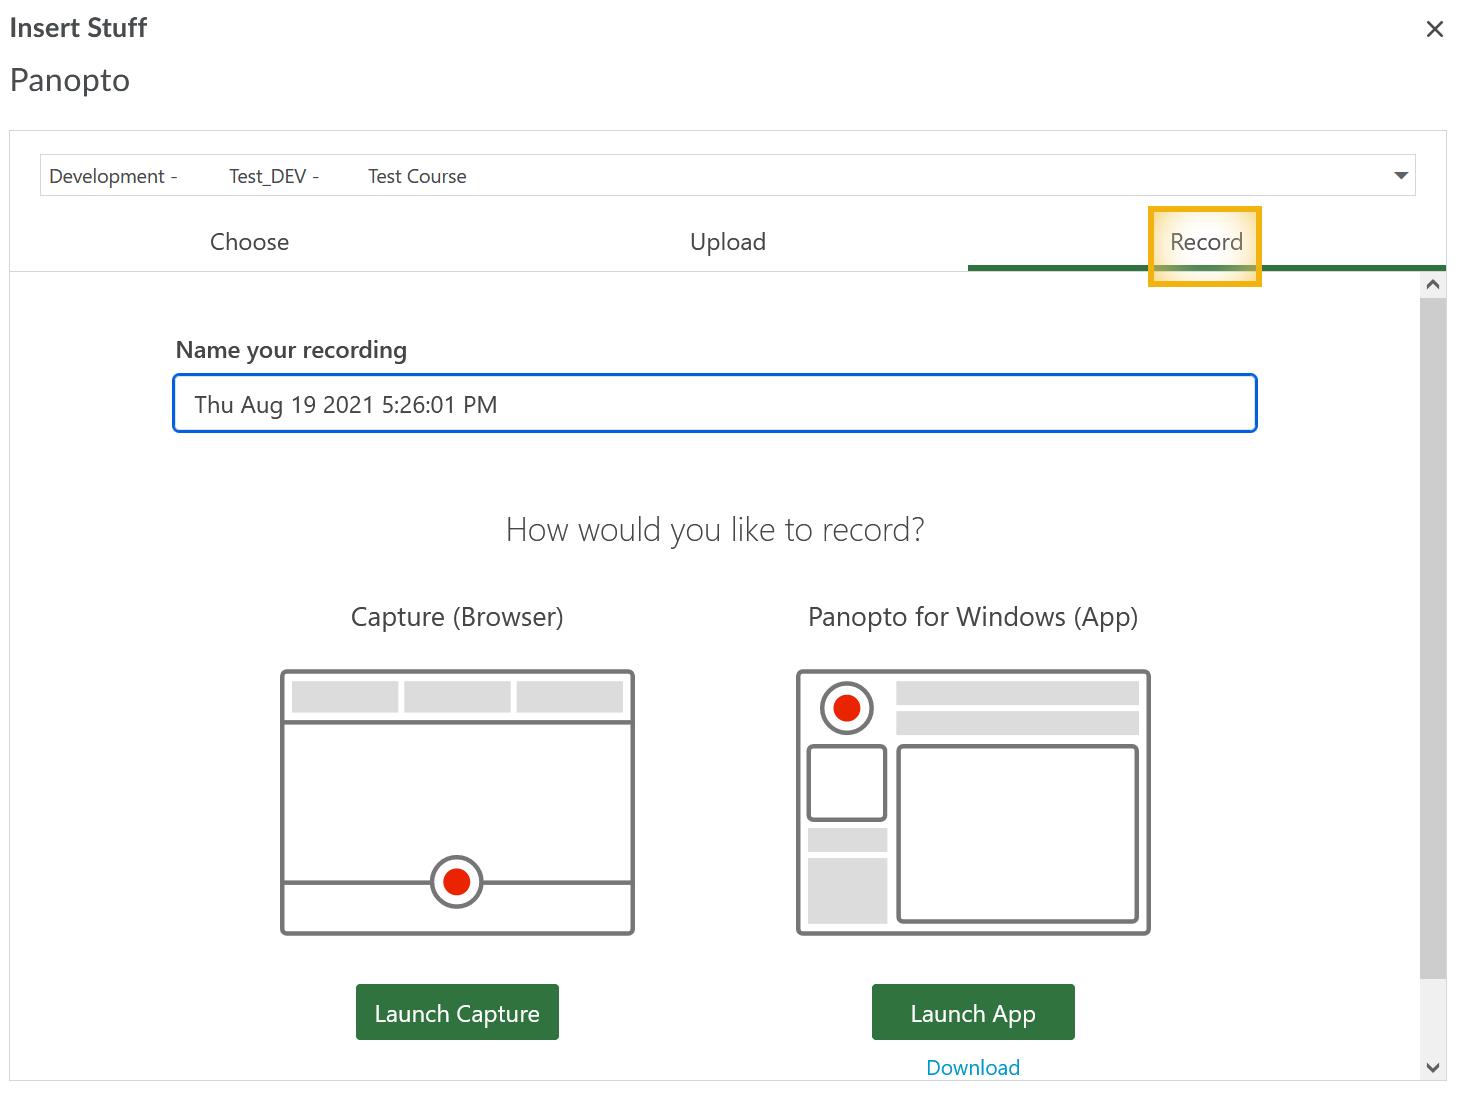The width and height of the screenshot is (1460, 1103).
Task: Click the red record dot in Windows app illustration
Action: point(847,708)
